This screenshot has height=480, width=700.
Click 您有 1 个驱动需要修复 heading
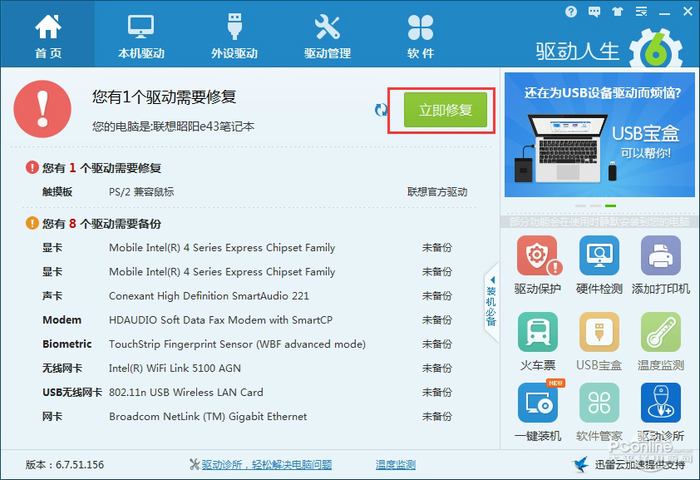pyautogui.click(x=101, y=168)
